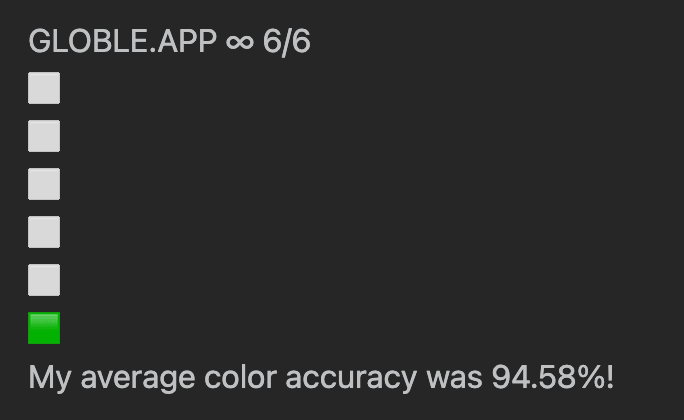Click the green square emoji
Image resolution: width=684 pixels, height=420 pixels.
tap(44, 328)
